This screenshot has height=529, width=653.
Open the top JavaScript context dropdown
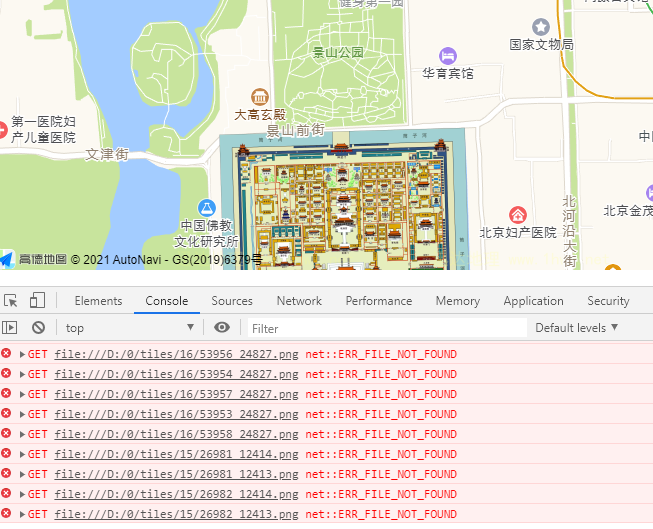tap(130, 328)
